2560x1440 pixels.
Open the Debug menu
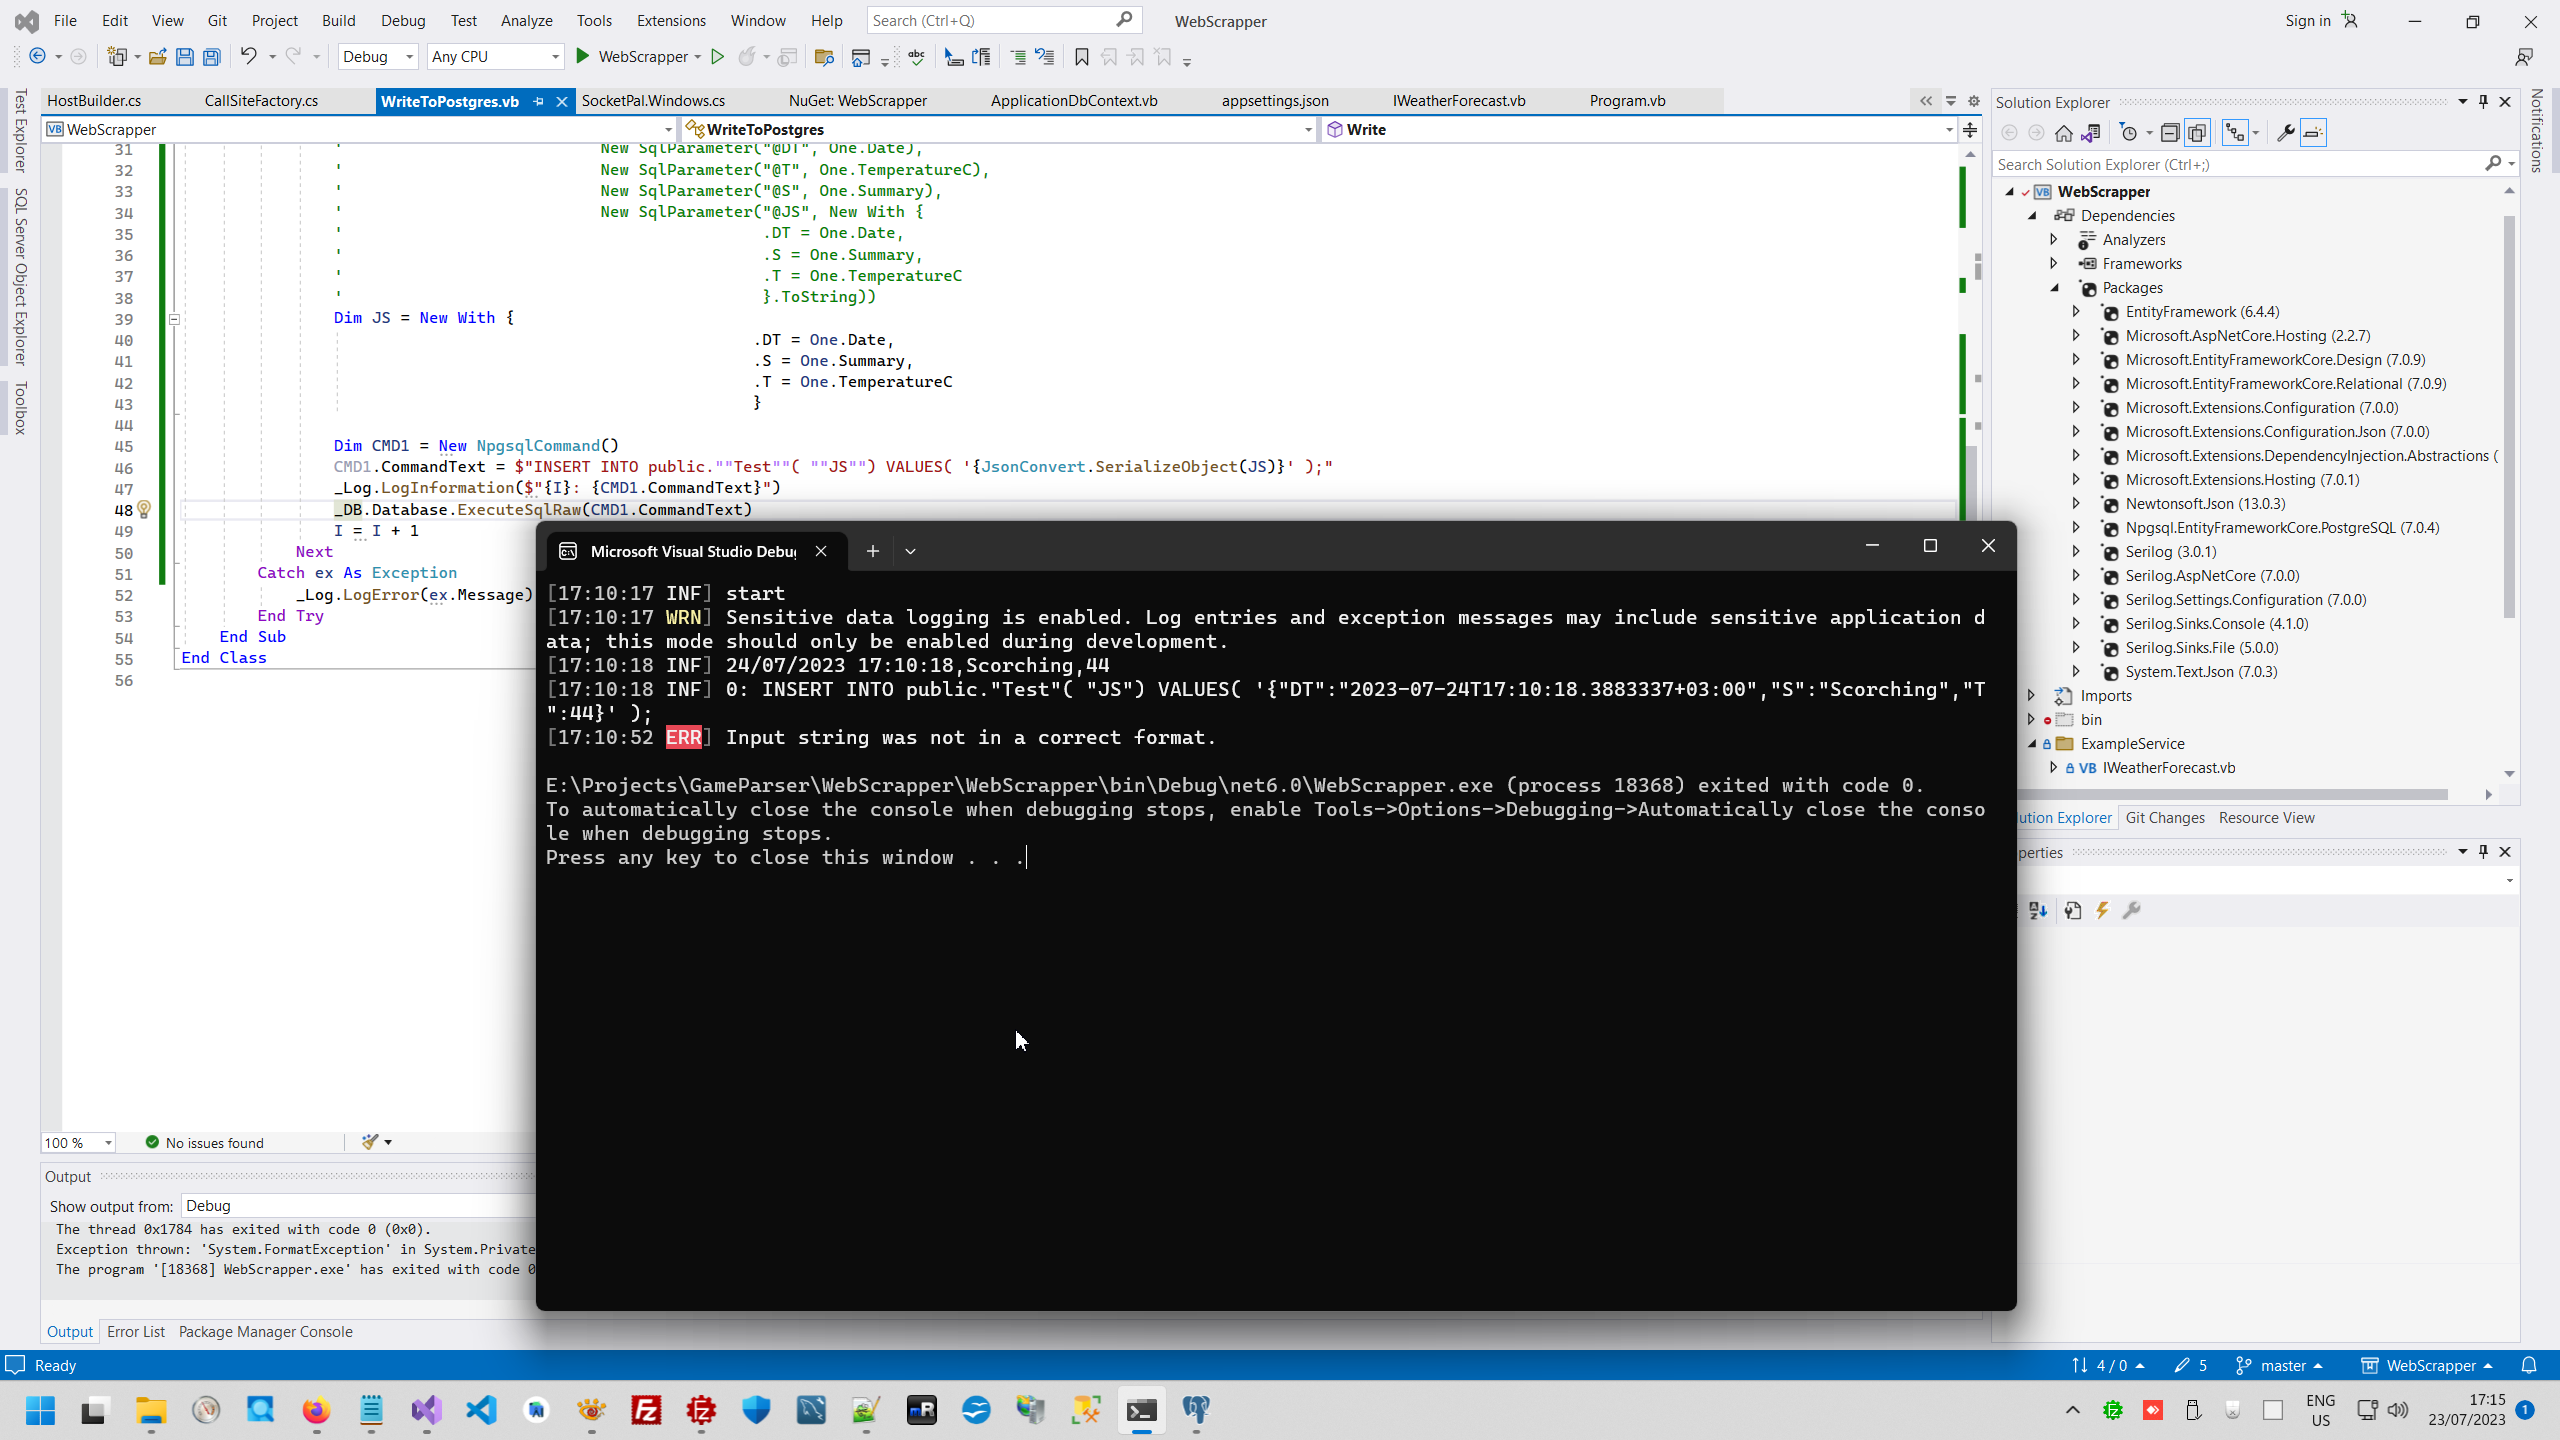403,20
